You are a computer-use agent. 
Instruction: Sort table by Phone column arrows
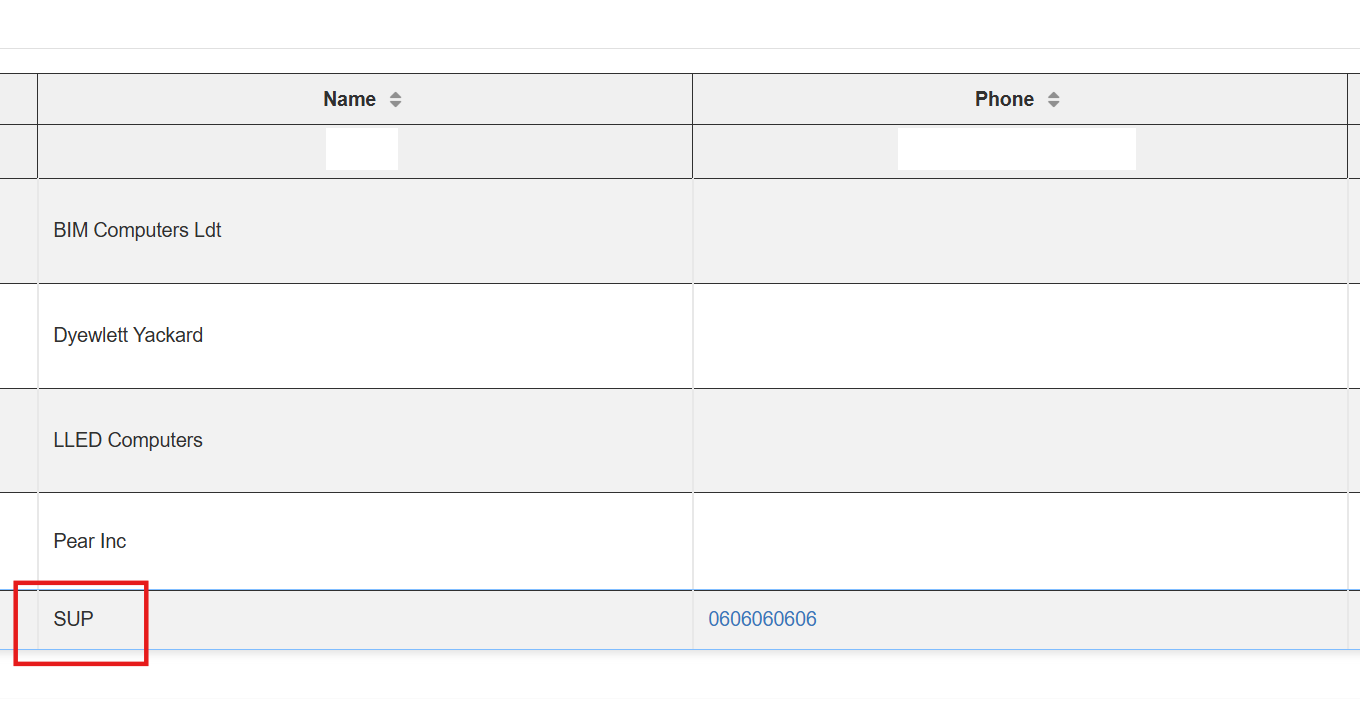[1054, 99]
